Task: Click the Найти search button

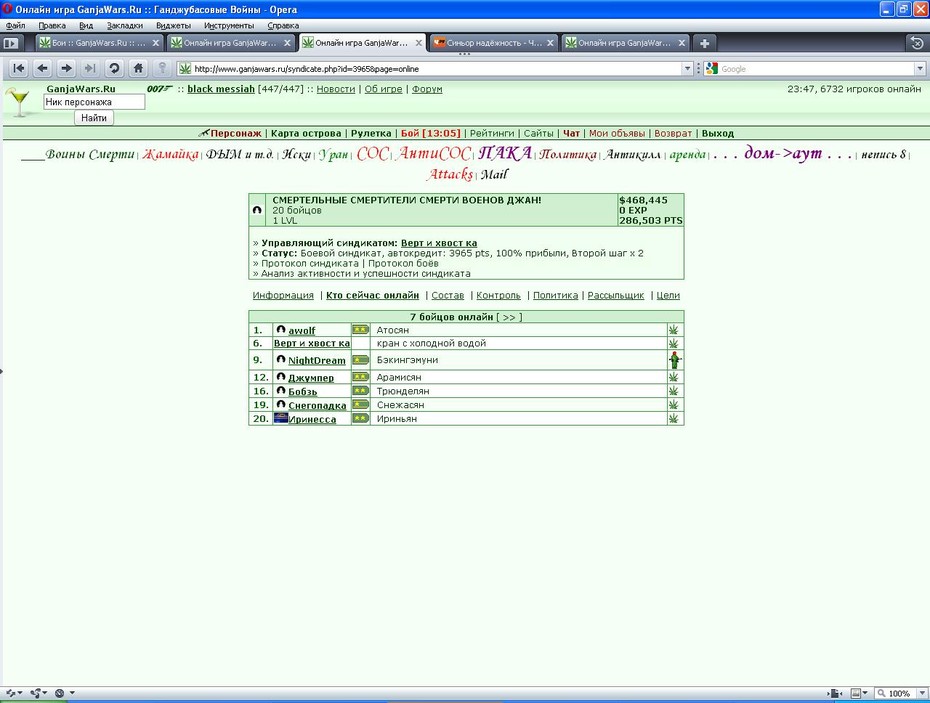Action: click(94, 117)
